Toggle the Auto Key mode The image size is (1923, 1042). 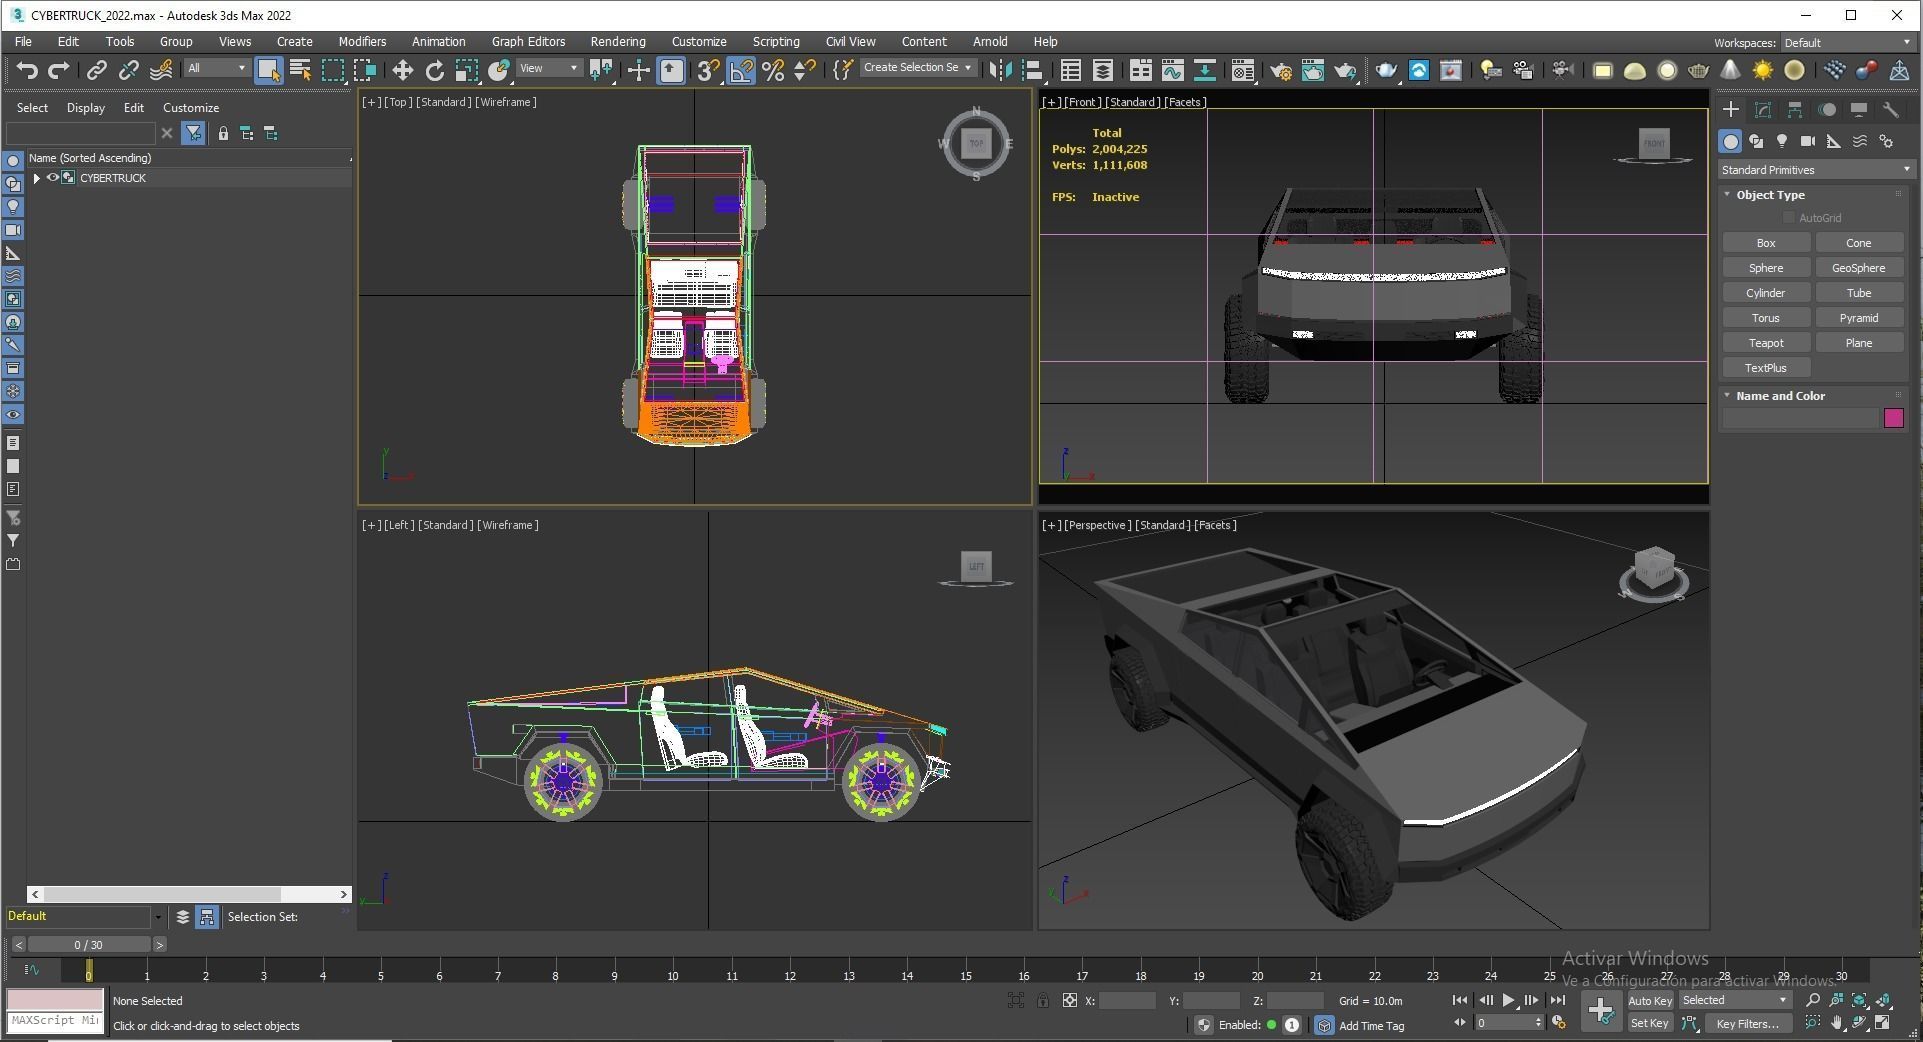tap(1650, 1001)
